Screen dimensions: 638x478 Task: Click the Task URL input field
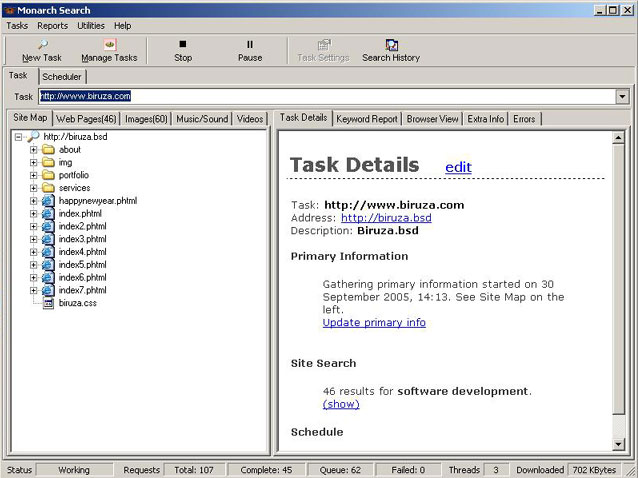pyautogui.click(x=328, y=96)
